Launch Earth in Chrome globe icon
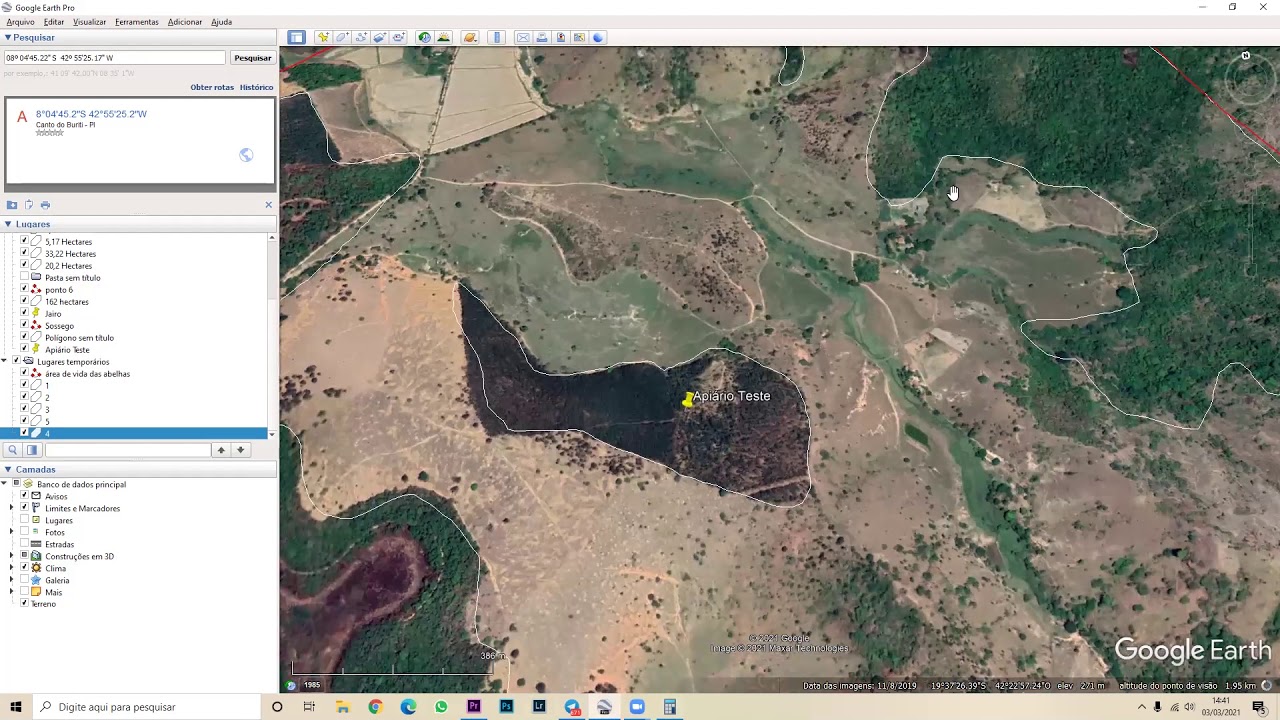Viewport: 1280px width, 720px height. pyautogui.click(x=598, y=37)
